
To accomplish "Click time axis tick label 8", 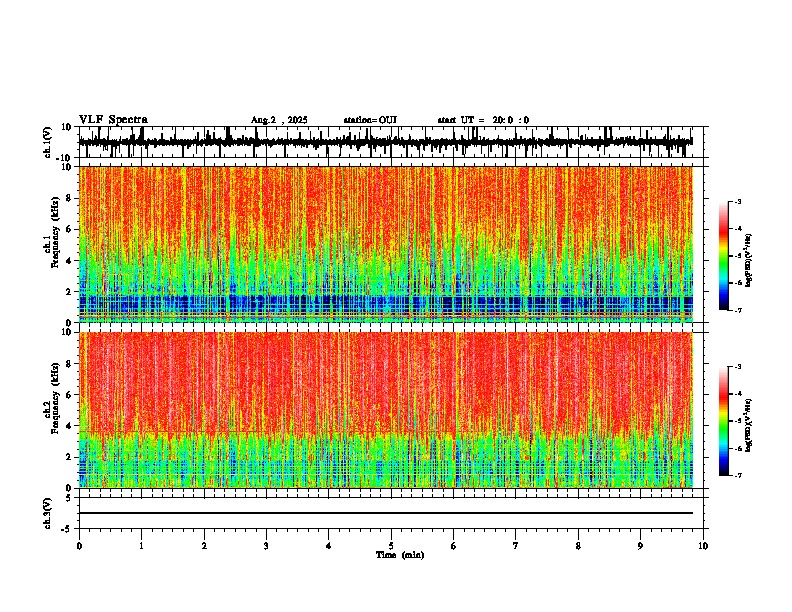I will pos(578,546).
